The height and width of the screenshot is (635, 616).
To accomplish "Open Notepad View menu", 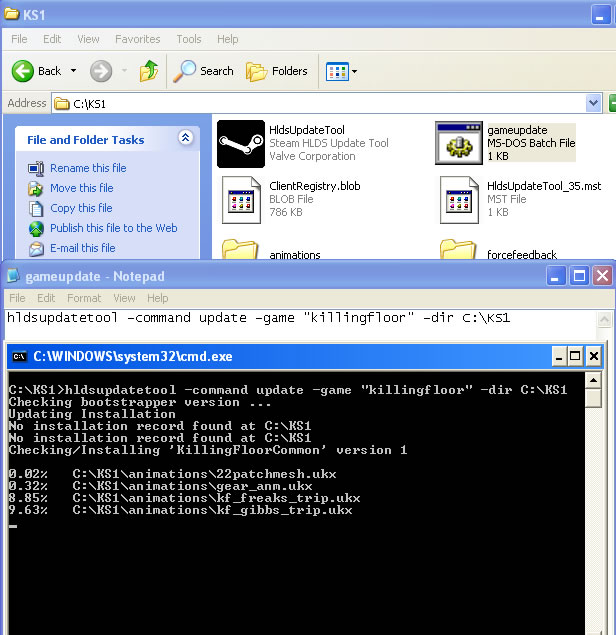I will 124,298.
